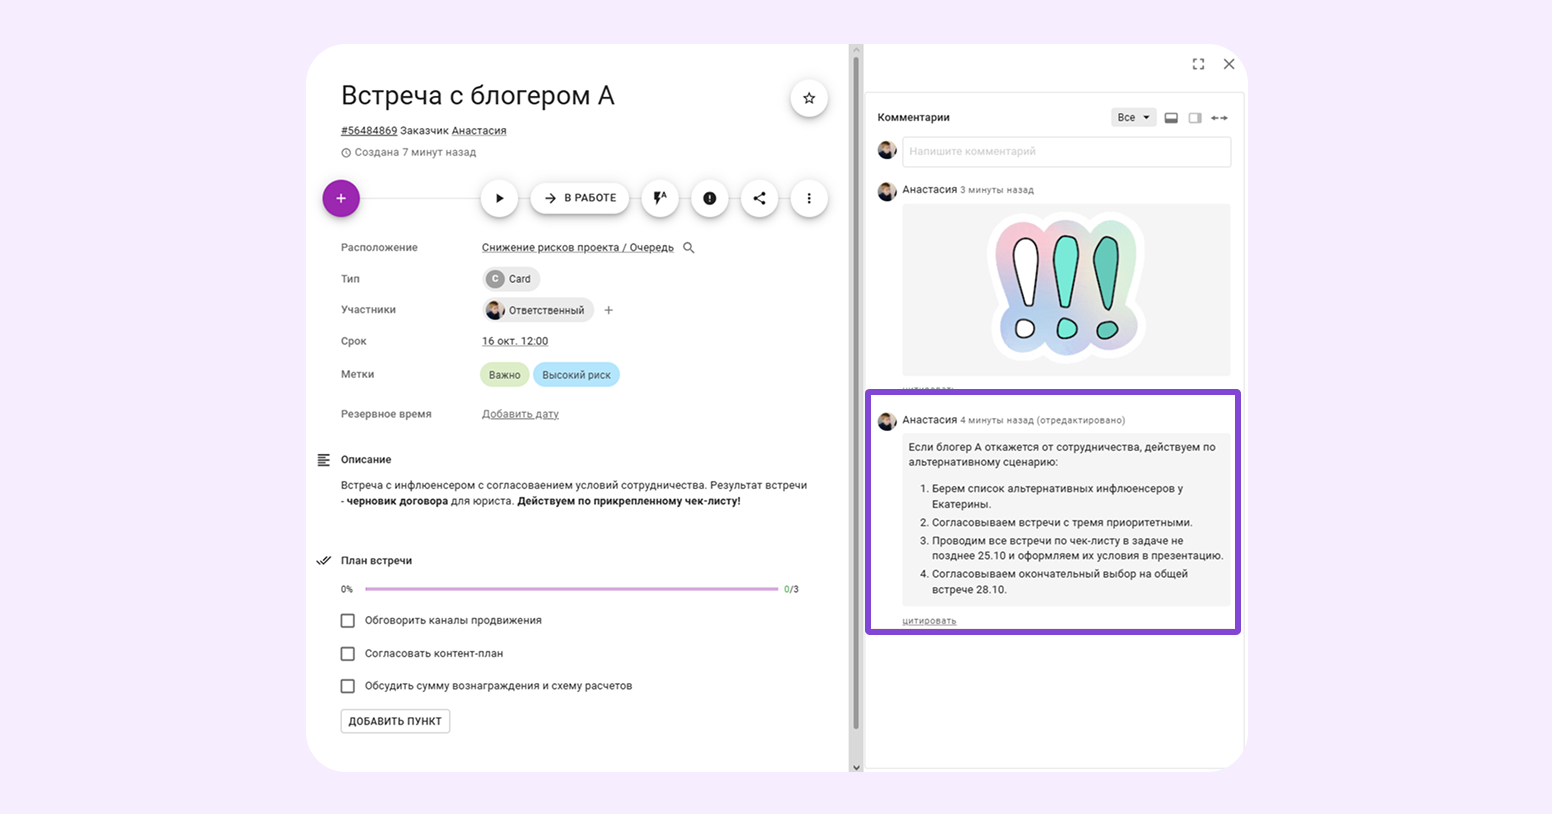
Task: Open the 'Все' comments filter dropdown
Action: pyautogui.click(x=1133, y=118)
